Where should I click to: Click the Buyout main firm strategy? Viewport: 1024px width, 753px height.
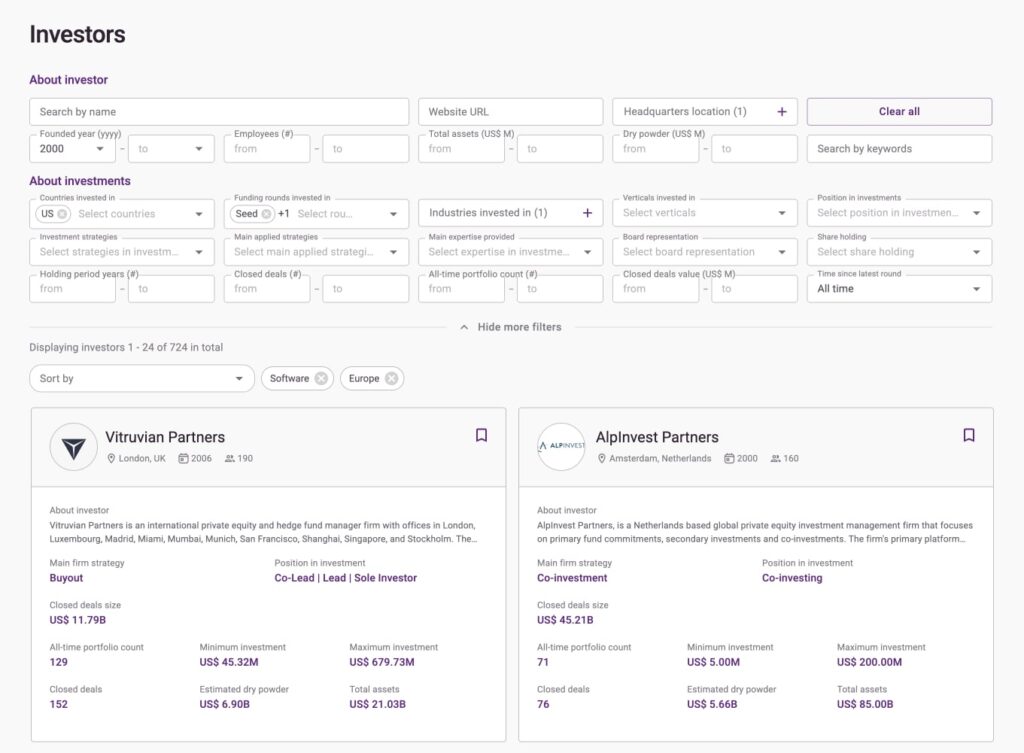(66, 578)
